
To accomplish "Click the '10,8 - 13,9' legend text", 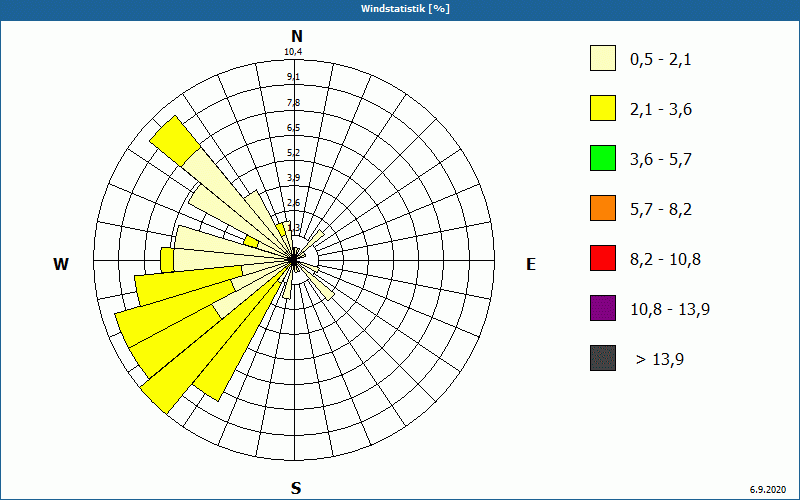I will pos(670,310).
